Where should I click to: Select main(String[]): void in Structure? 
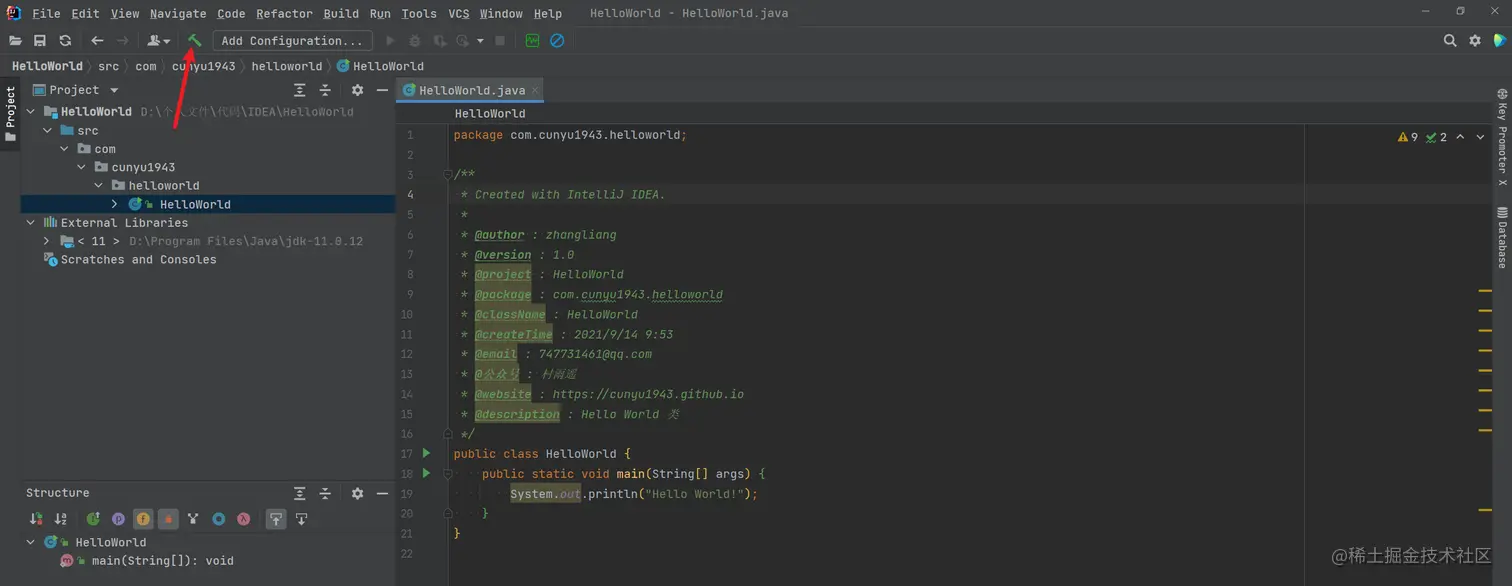click(x=162, y=561)
